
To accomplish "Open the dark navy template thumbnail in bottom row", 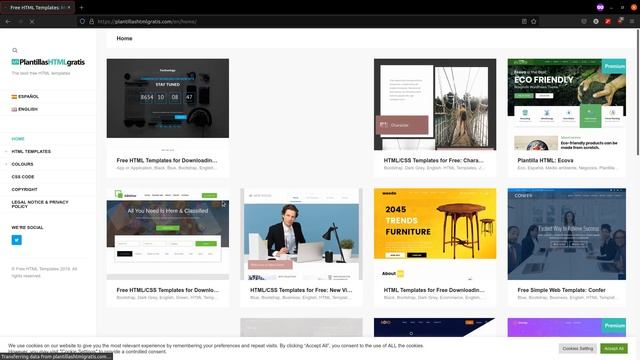I will [x=435, y=327].
